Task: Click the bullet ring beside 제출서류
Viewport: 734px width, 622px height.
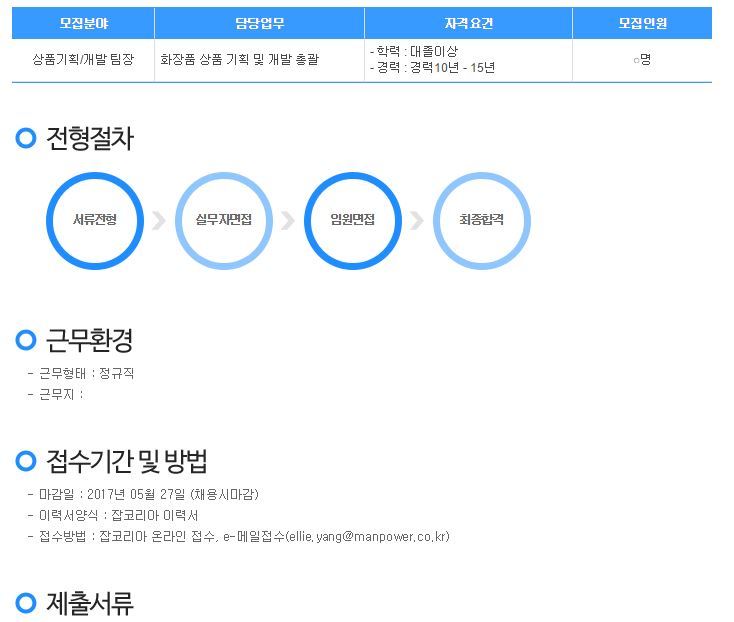Action: click(x=26, y=603)
